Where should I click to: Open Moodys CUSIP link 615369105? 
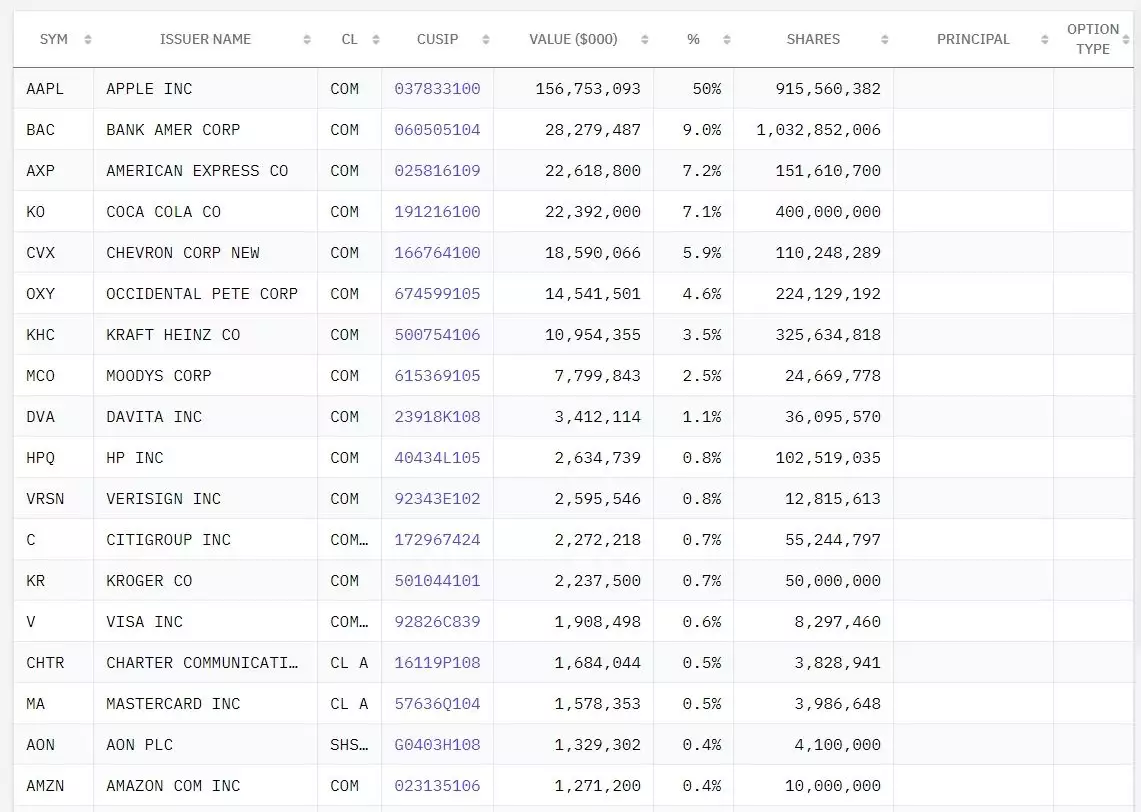coord(437,375)
